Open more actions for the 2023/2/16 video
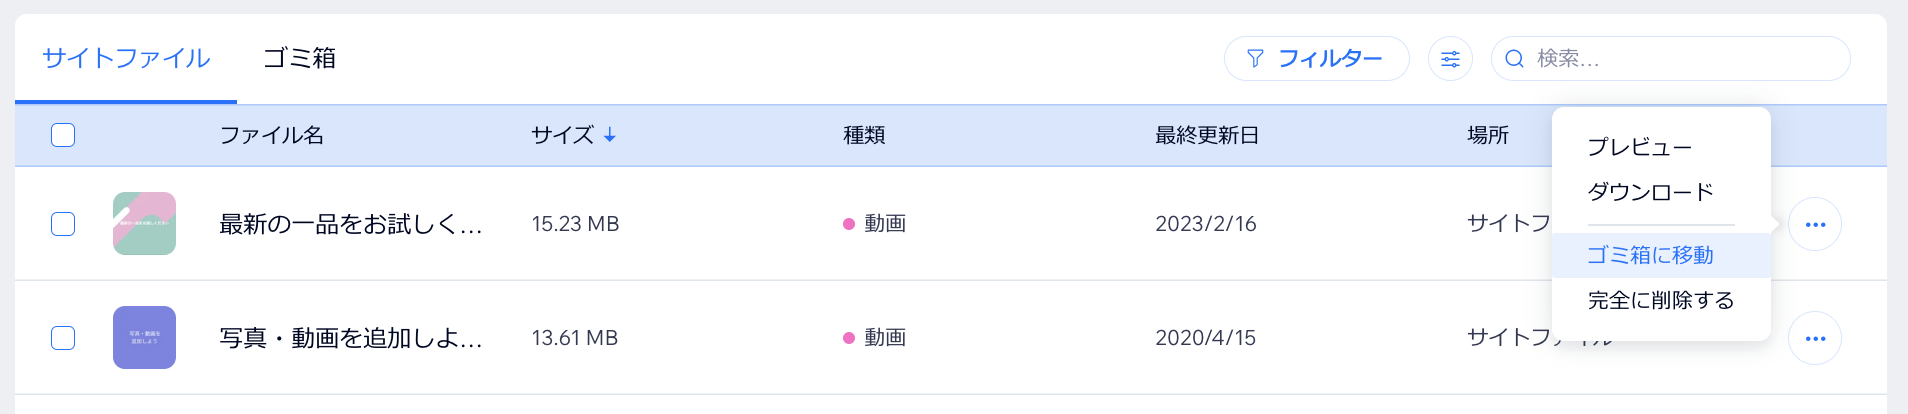Image resolution: width=1908 pixels, height=414 pixels. [x=1815, y=225]
